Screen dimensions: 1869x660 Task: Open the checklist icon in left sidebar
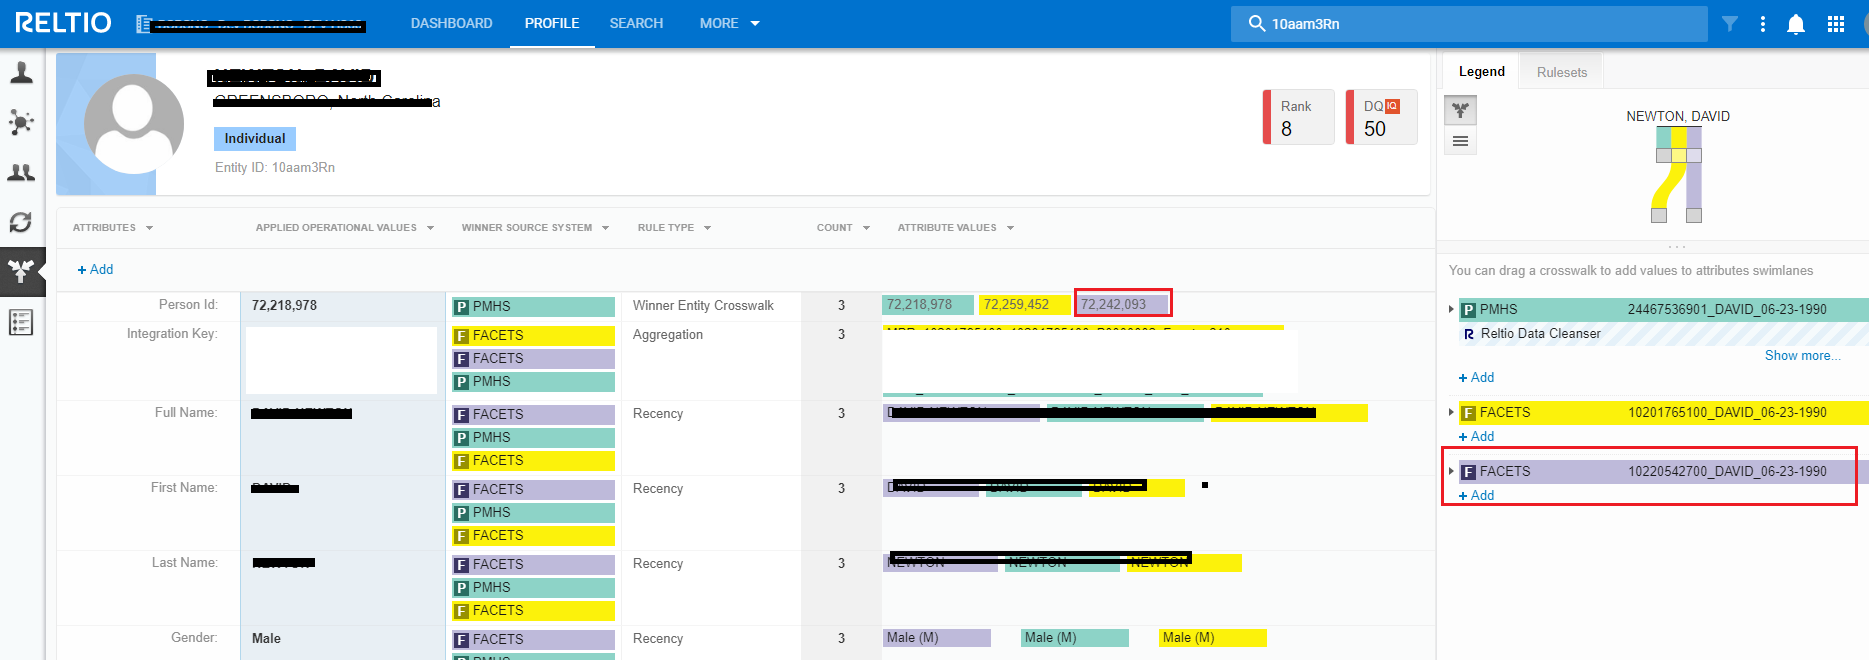(x=21, y=322)
